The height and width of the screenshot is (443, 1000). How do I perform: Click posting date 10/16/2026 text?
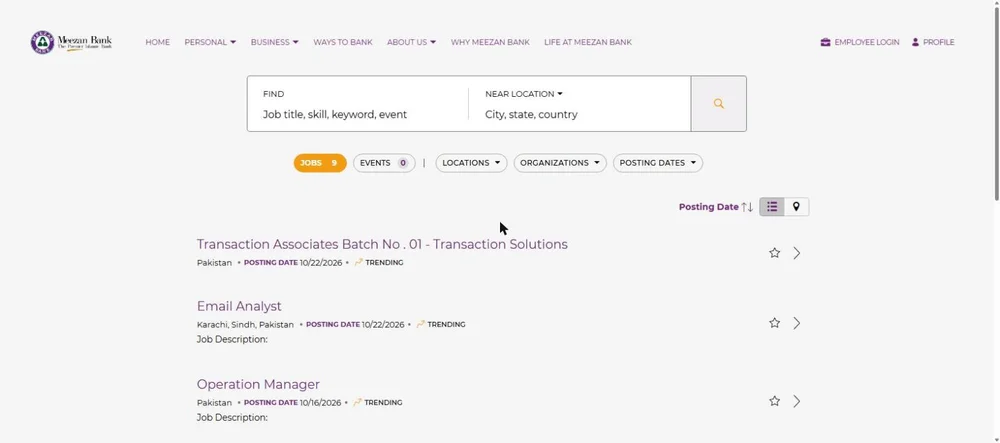tap(321, 403)
